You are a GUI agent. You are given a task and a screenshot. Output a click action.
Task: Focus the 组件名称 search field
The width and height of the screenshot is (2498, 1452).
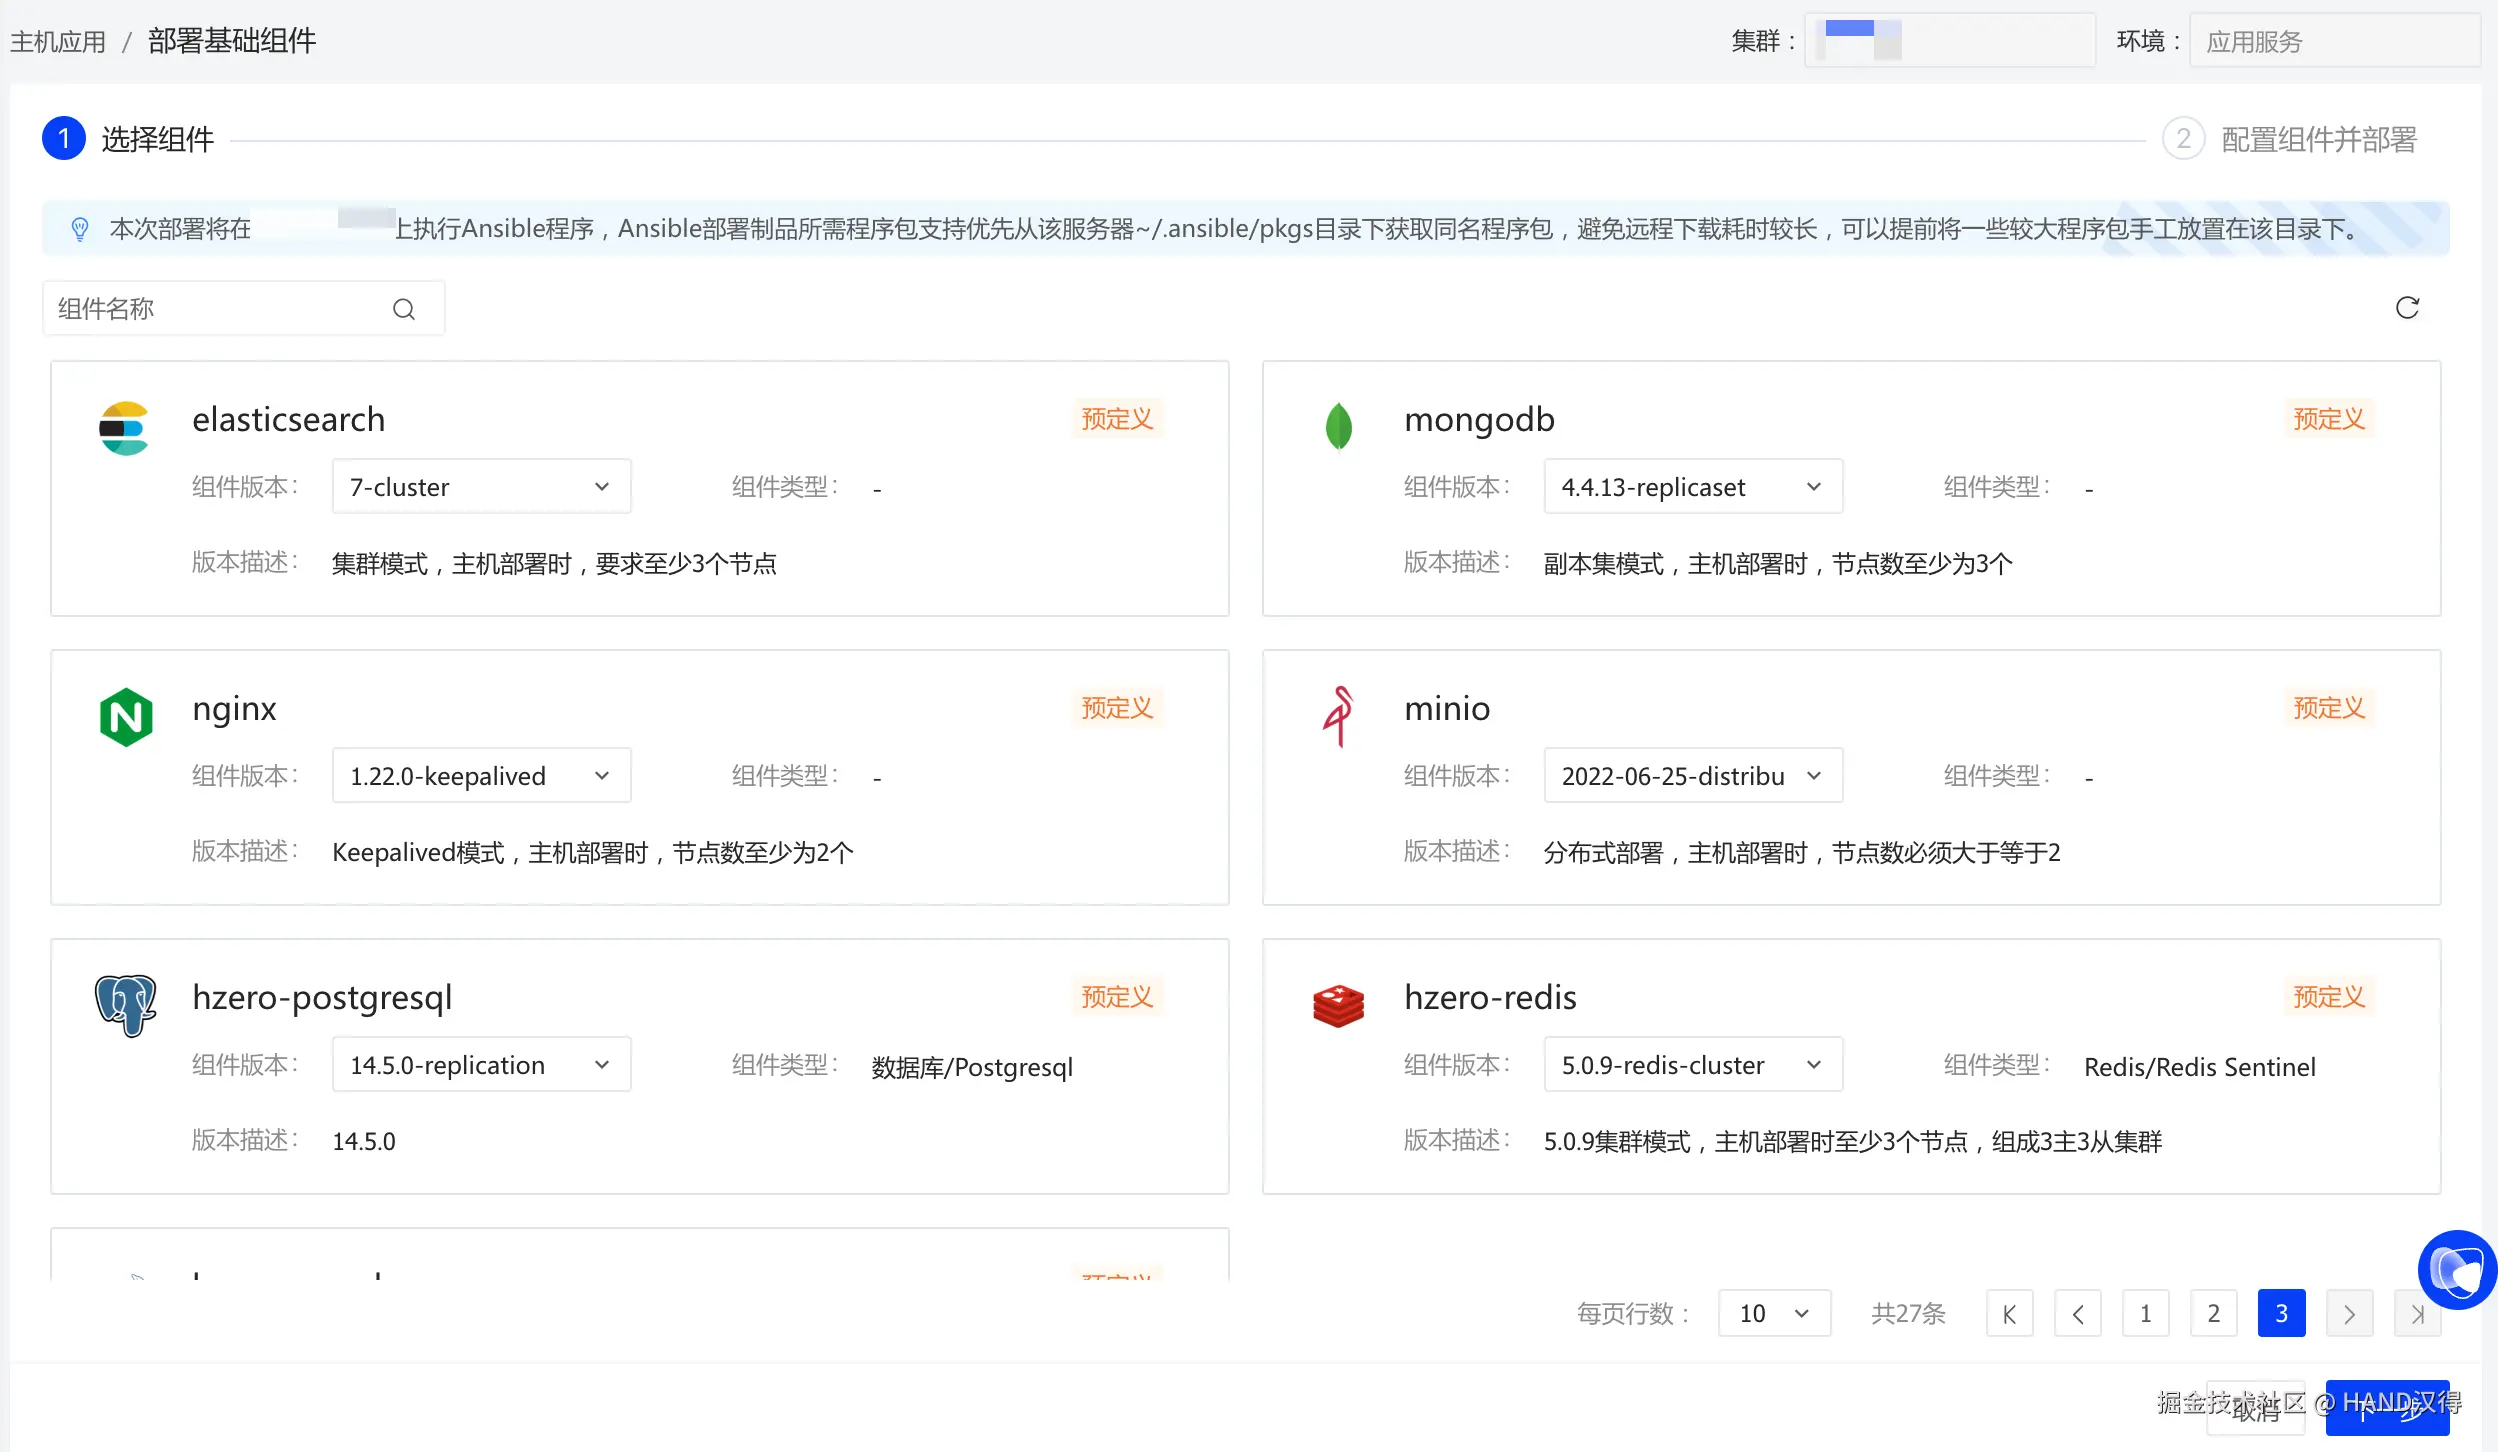point(220,309)
